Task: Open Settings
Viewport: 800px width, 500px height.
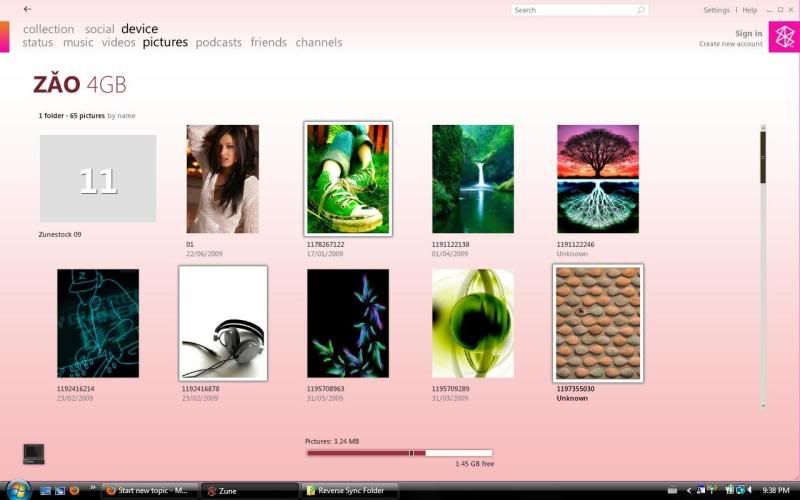Action: (716, 10)
